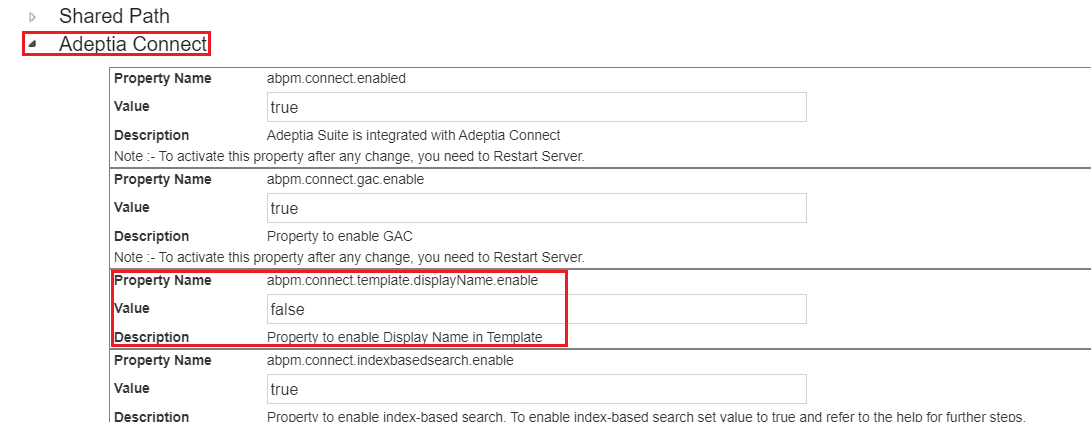
Task: Click the Restart Server note below gac.enable
Action: pyautogui.click(x=348, y=257)
